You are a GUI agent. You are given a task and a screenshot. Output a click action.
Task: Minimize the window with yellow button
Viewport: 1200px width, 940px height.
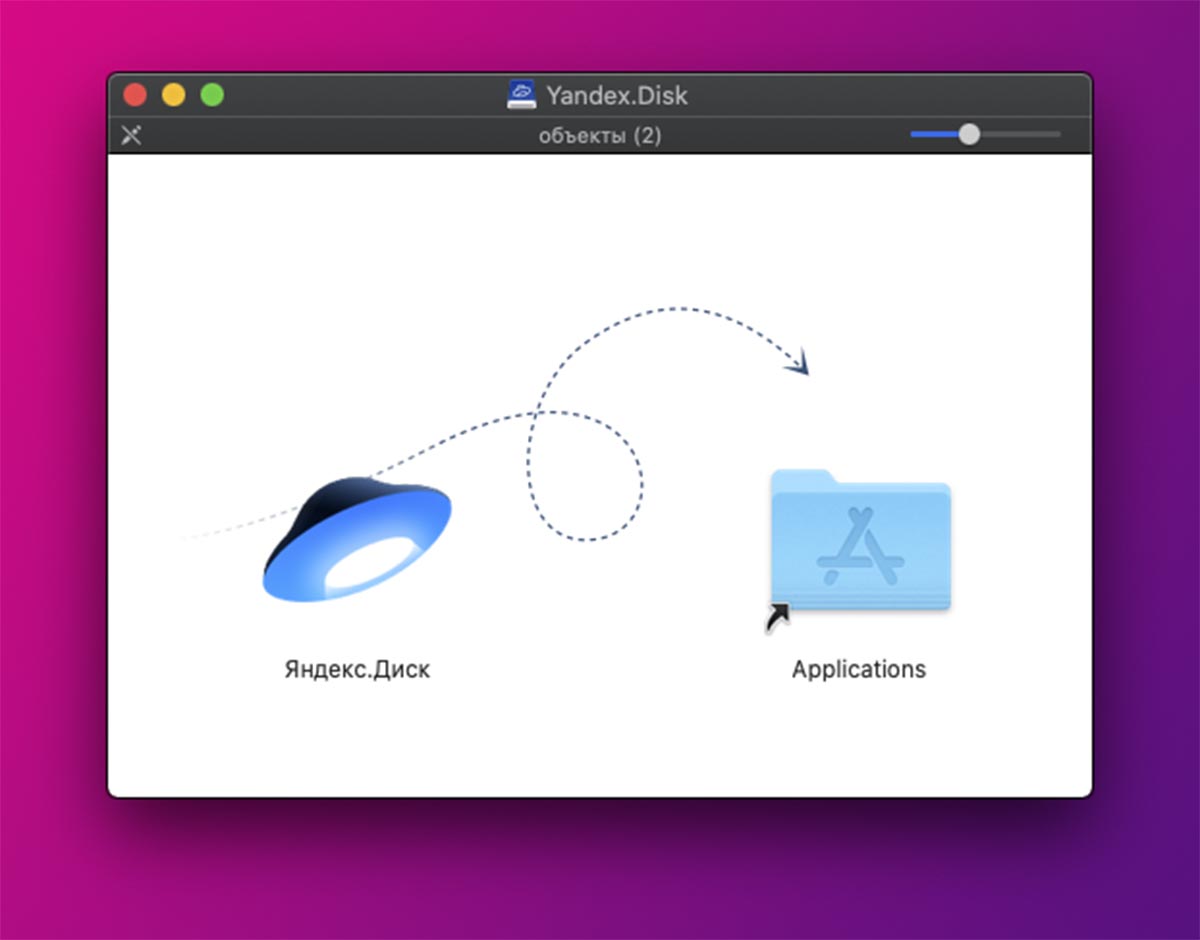174,95
